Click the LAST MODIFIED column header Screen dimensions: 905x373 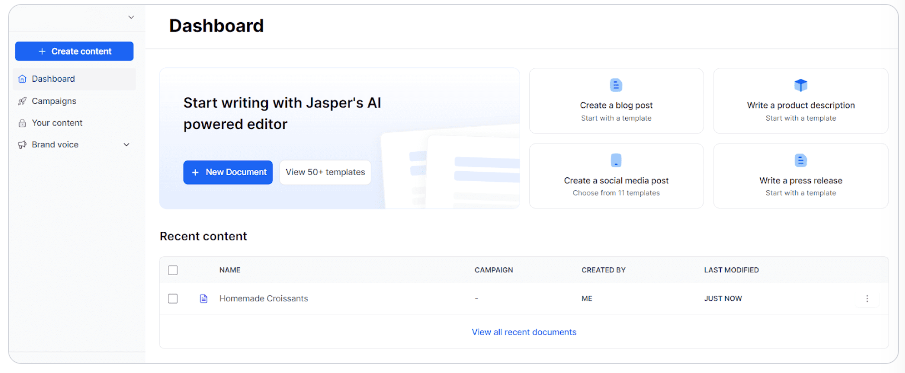point(731,270)
